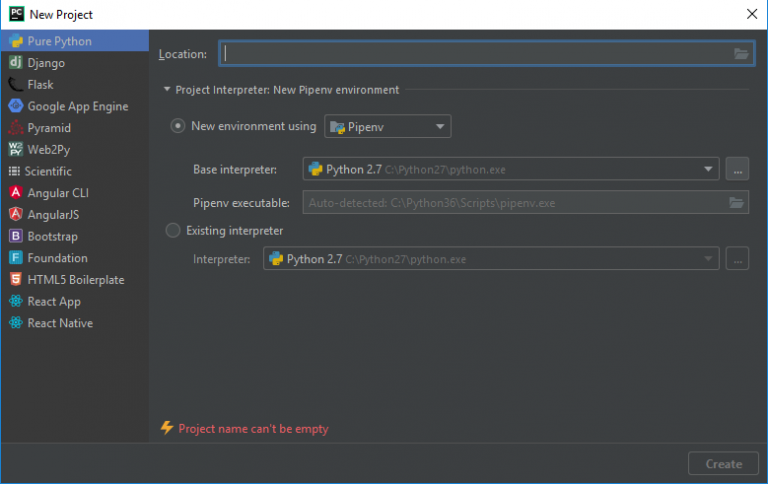The height and width of the screenshot is (484, 768).
Task: Choose Foundation project type
Action: (x=75, y=258)
